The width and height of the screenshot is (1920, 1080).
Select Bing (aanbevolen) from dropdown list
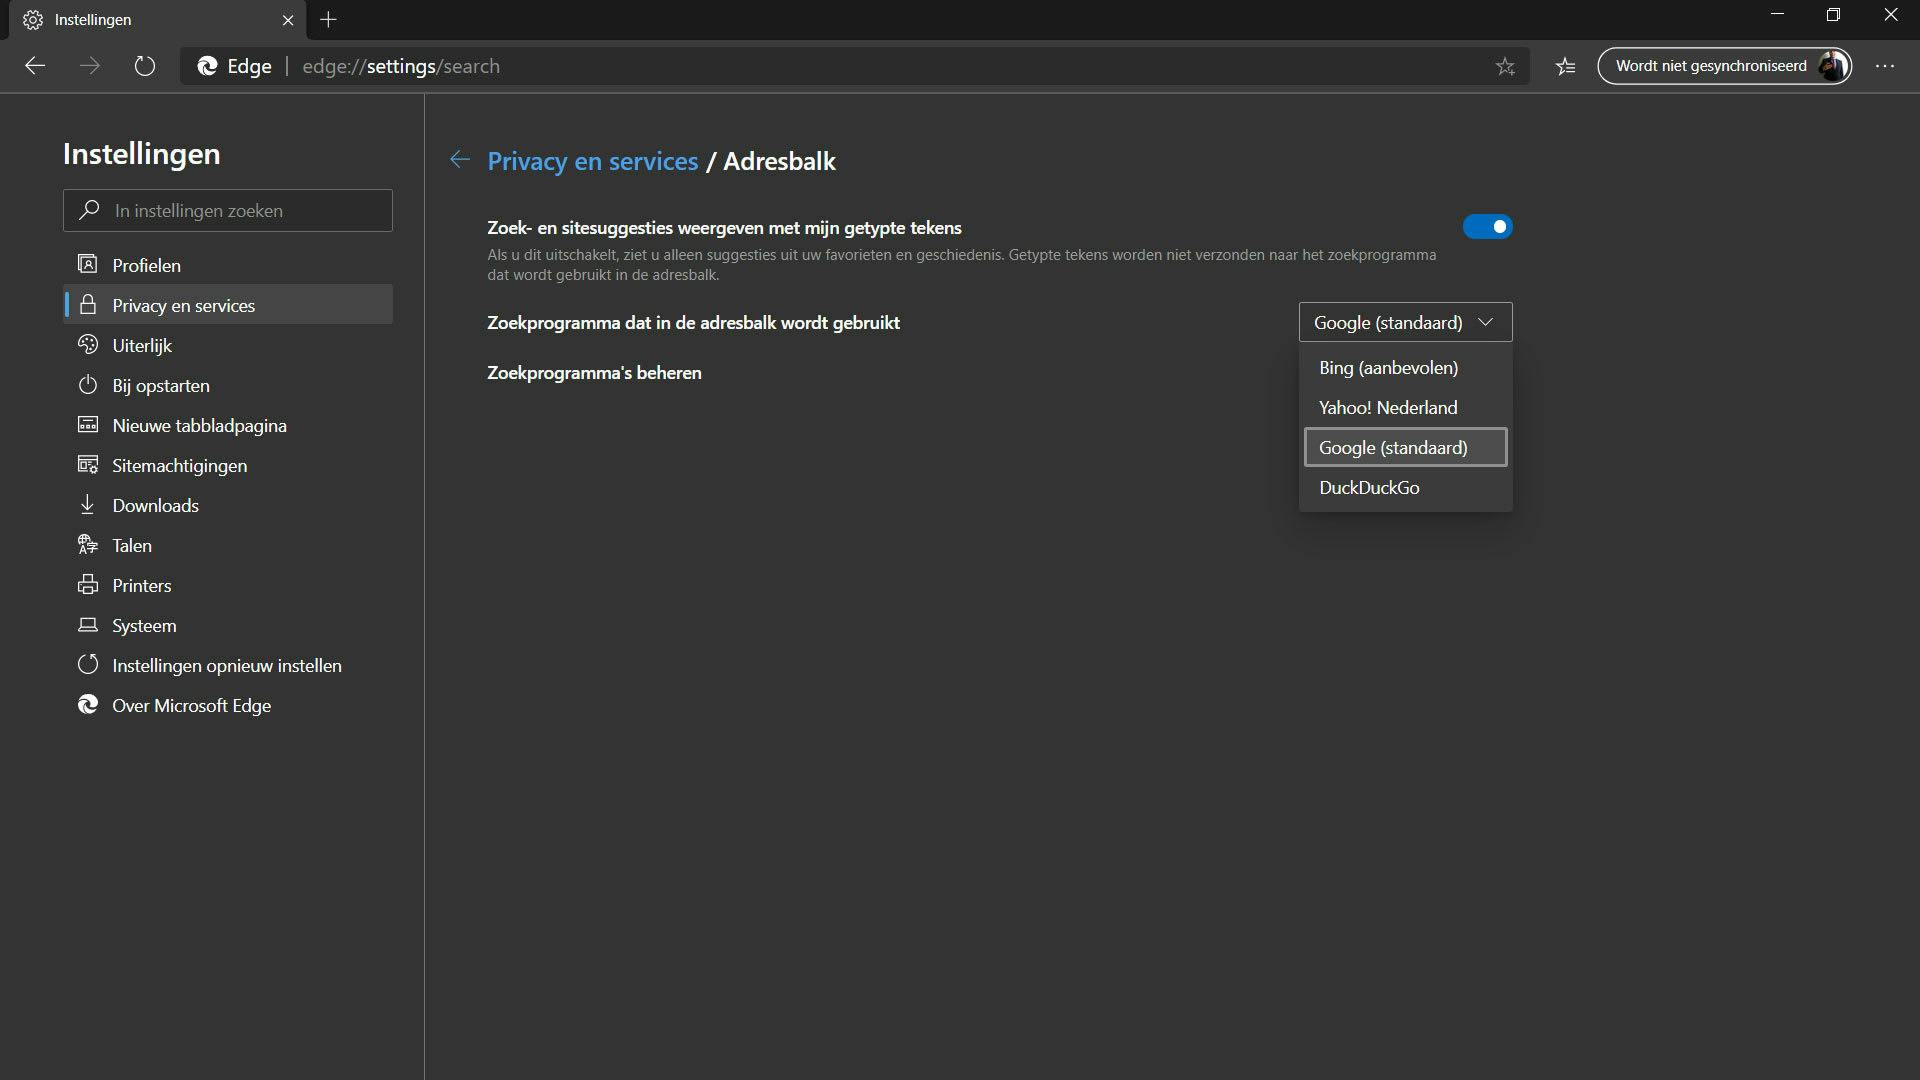pos(1388,368)
